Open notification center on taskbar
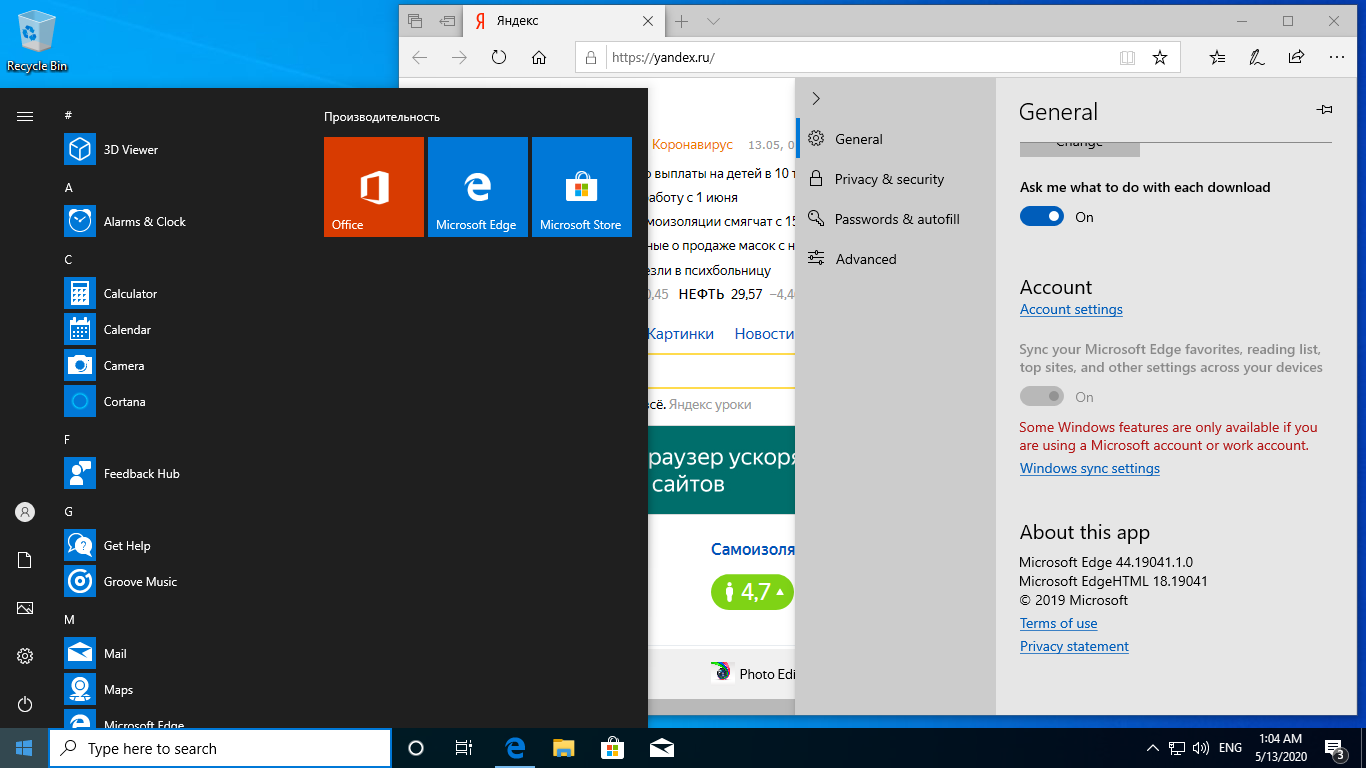 (1335, 748)
